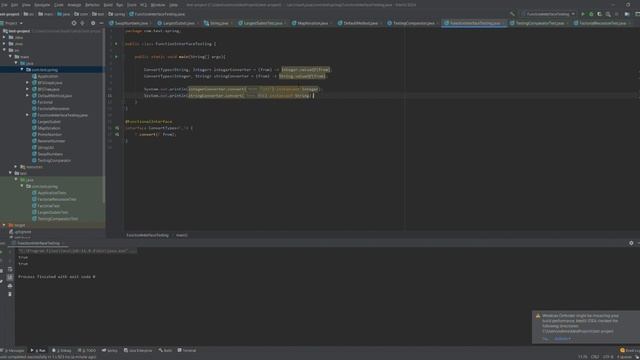Click the print icon in Run console sidebar
Screen dimensions: 640x360
(x=10, y=286)
